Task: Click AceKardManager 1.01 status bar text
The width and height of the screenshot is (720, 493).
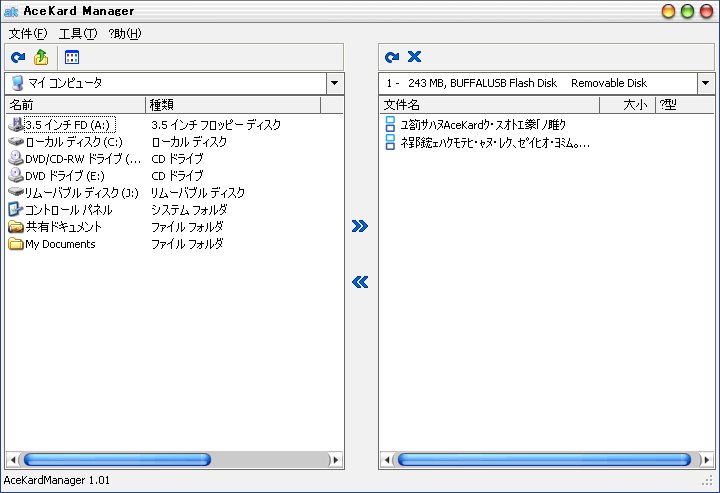Action: coord(57,480)
